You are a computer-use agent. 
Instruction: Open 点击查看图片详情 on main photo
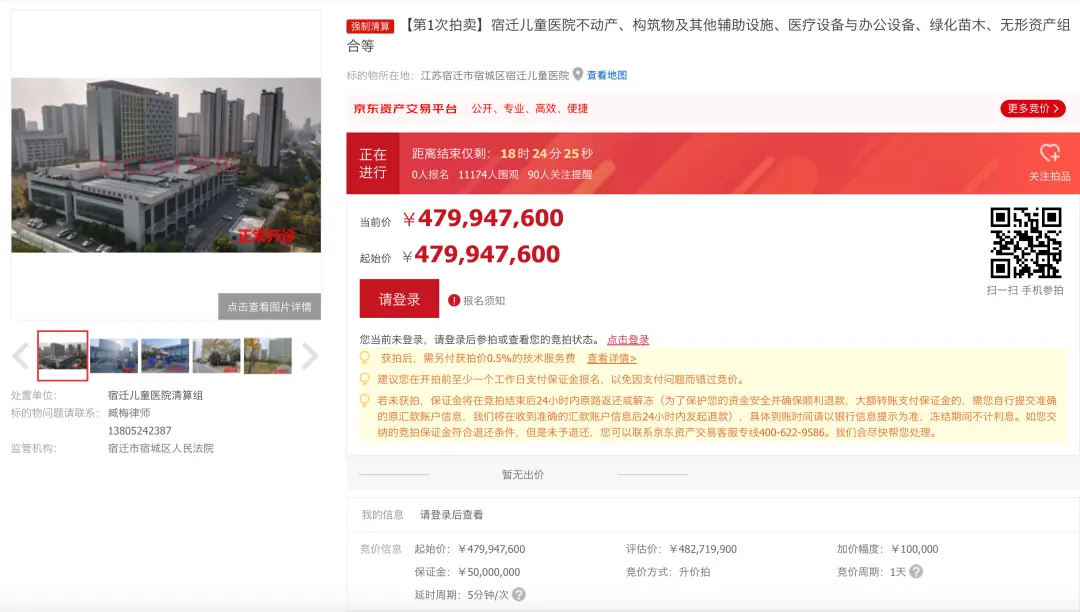point(269,307)
